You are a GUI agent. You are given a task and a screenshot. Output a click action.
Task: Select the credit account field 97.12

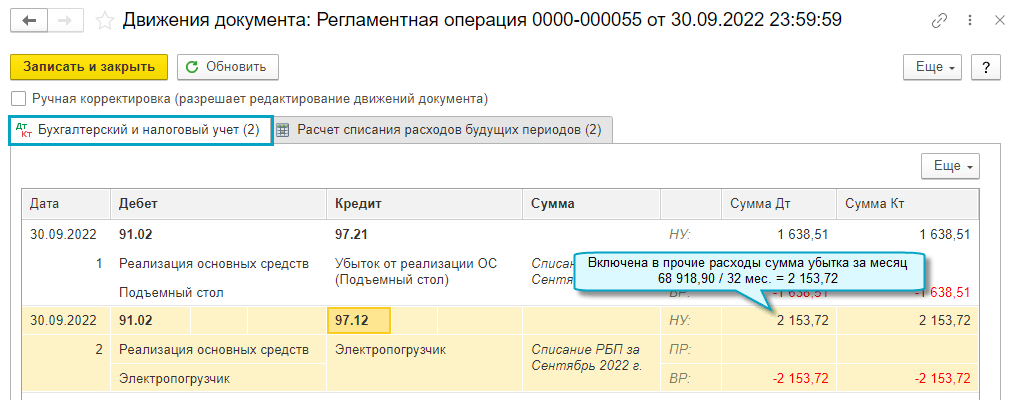358,321
